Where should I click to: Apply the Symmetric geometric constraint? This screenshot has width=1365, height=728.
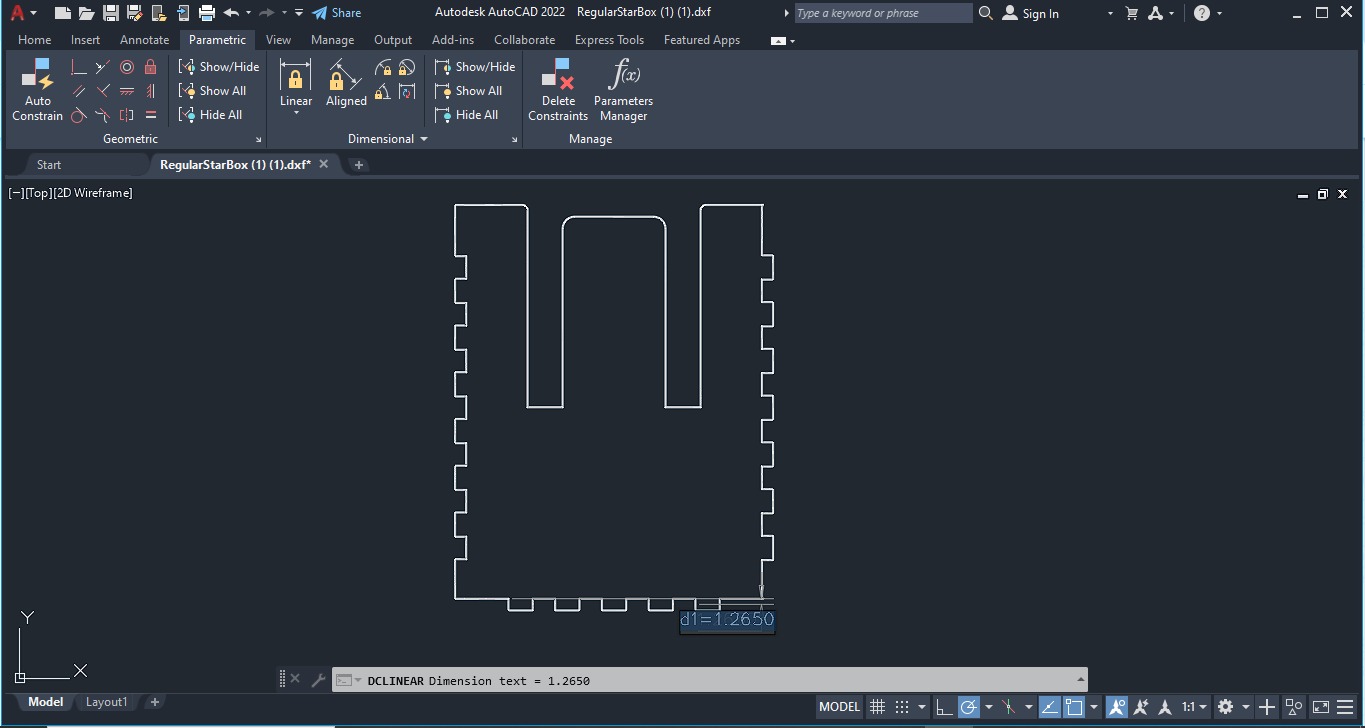click(x=127, y=115)
